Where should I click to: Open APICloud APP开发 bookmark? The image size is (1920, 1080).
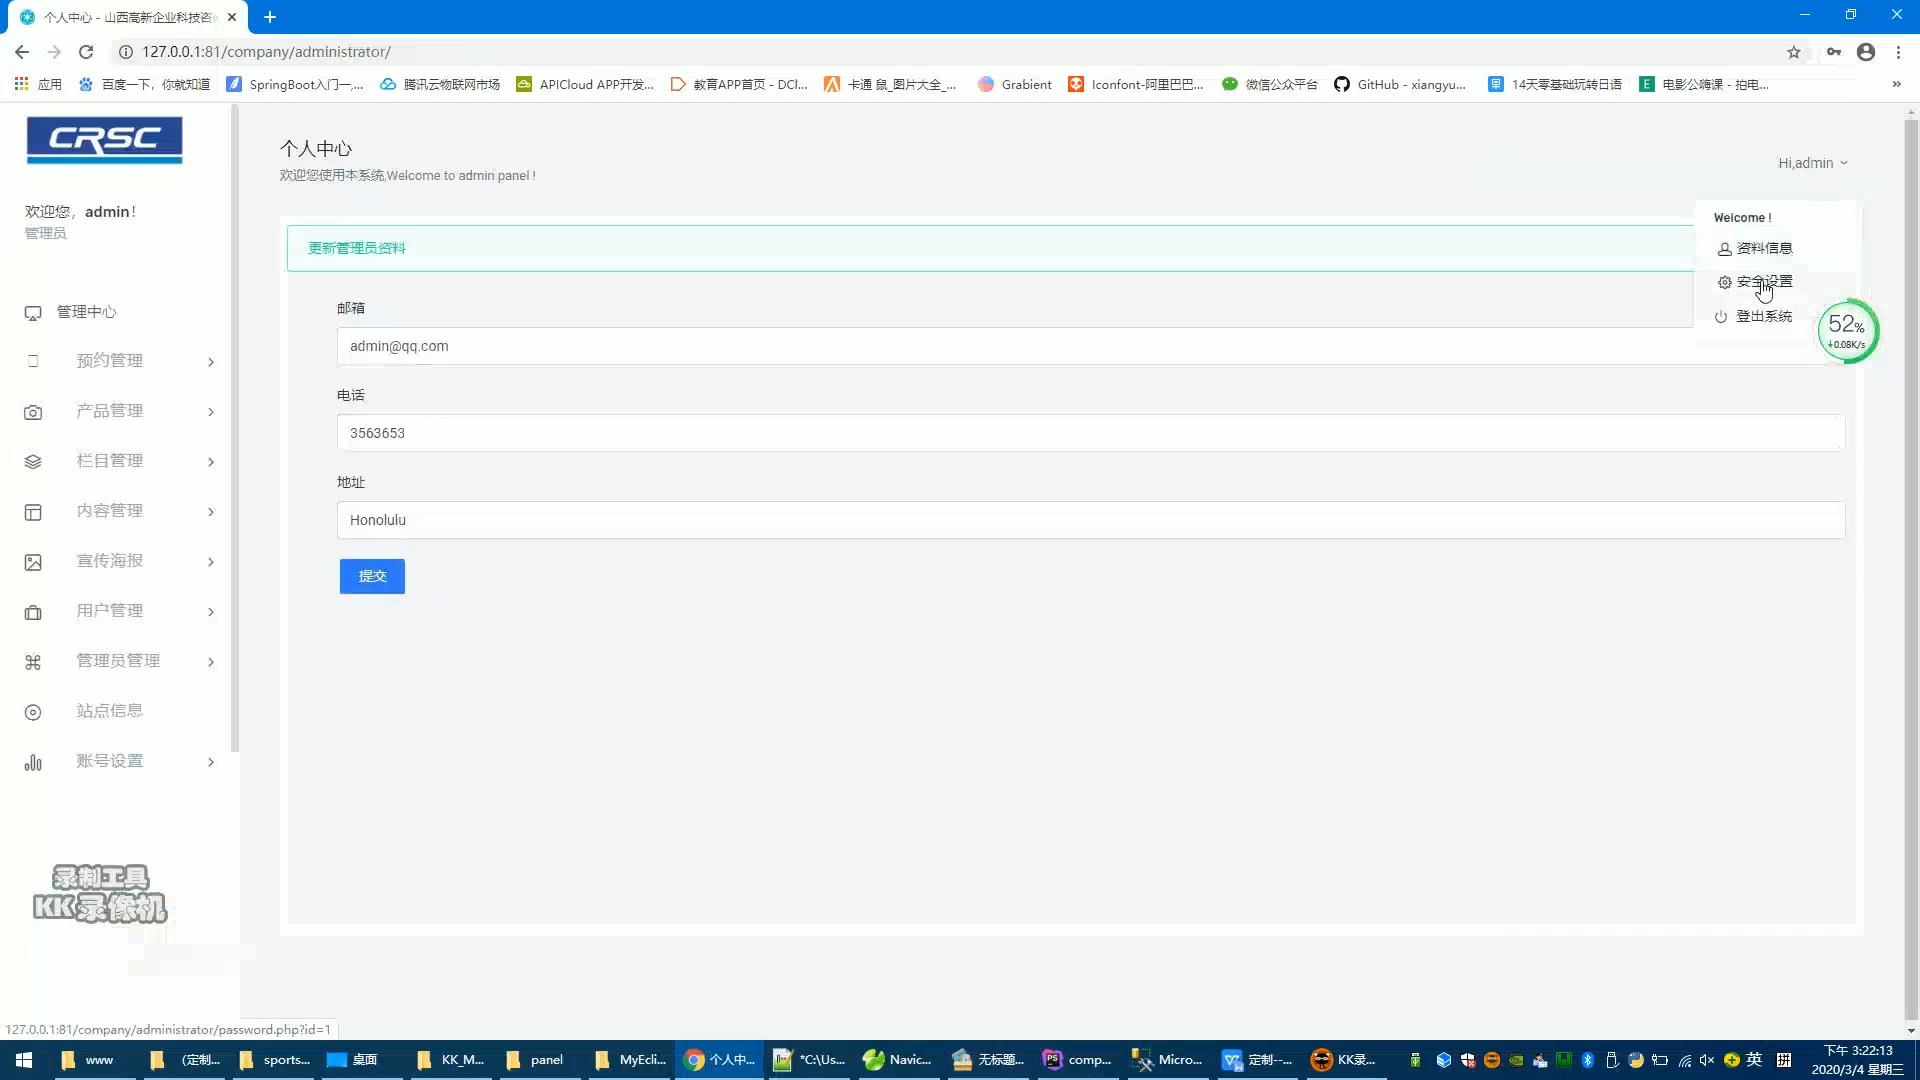(x=585, y=84)
